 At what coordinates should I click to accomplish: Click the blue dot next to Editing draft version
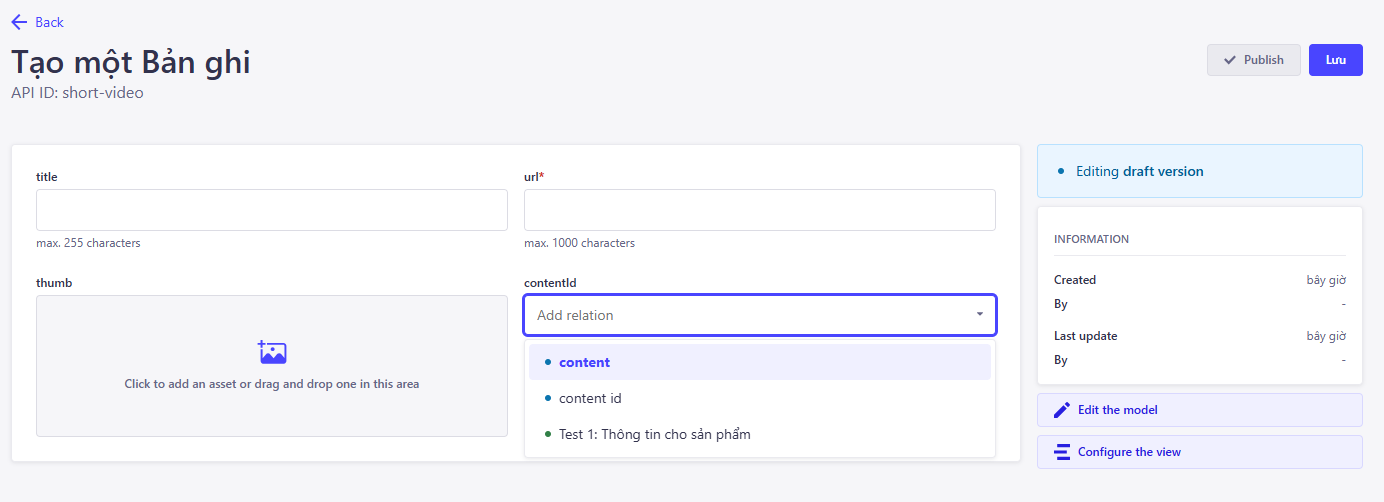1061,171
